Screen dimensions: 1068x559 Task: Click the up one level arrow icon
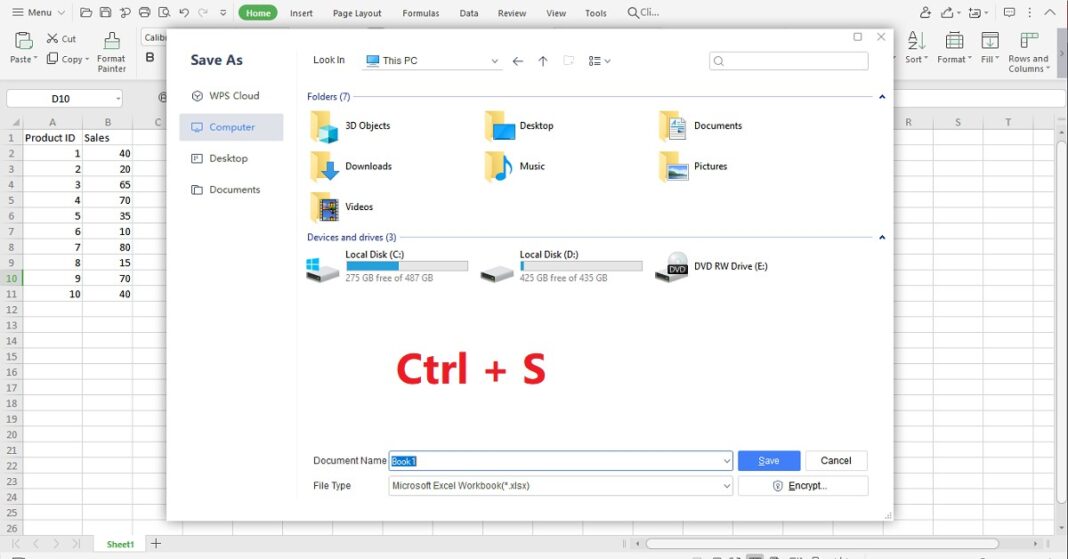point(543,61)
